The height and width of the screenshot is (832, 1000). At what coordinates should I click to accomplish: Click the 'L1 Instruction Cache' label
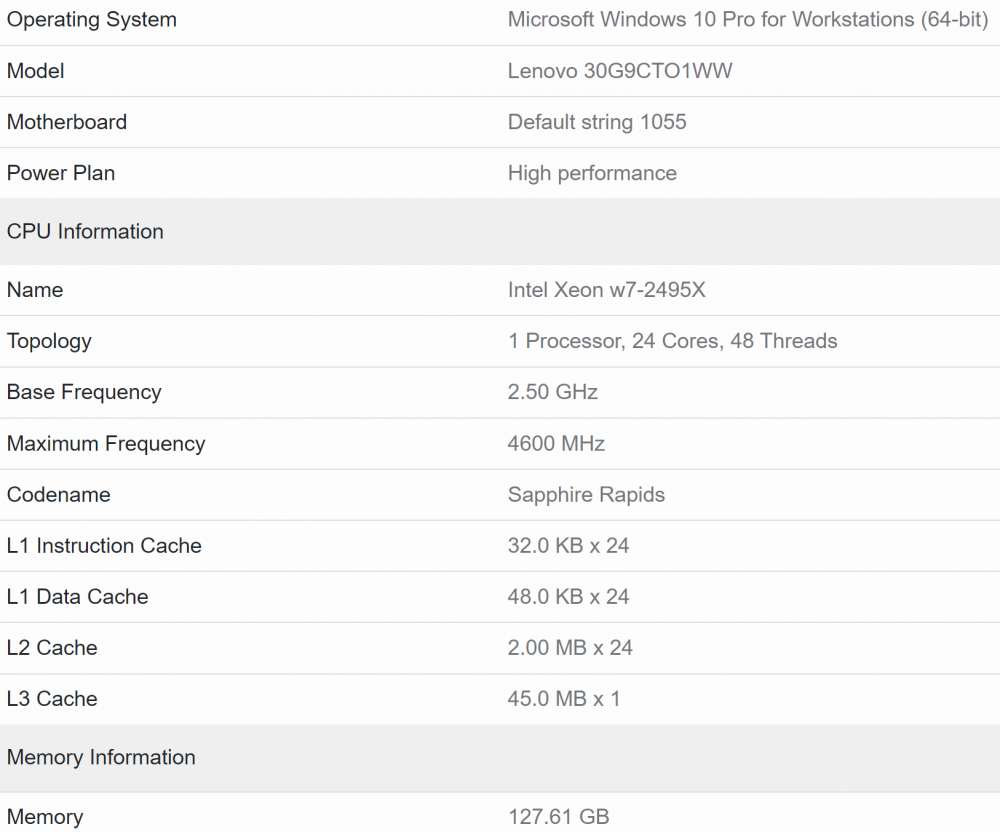(105, 546)
